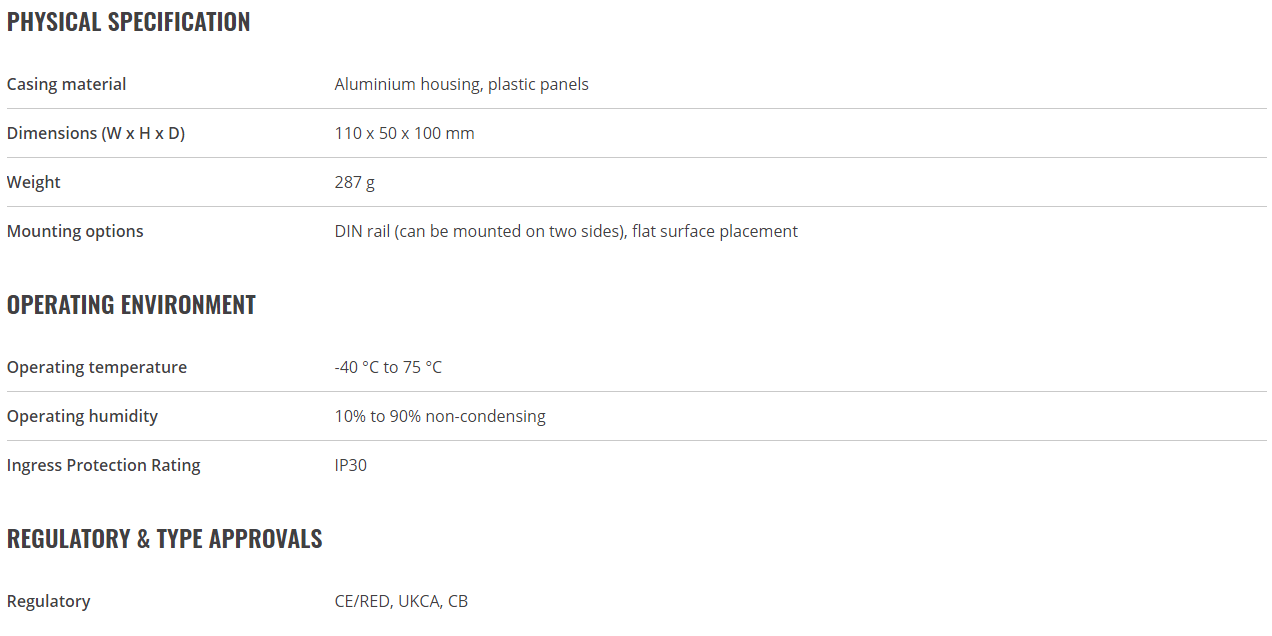The height and width of the screenshot is (636, 1272).
Task: Click the Regulatory & Type Approvals heading
Action: click(x=164, y=539)
